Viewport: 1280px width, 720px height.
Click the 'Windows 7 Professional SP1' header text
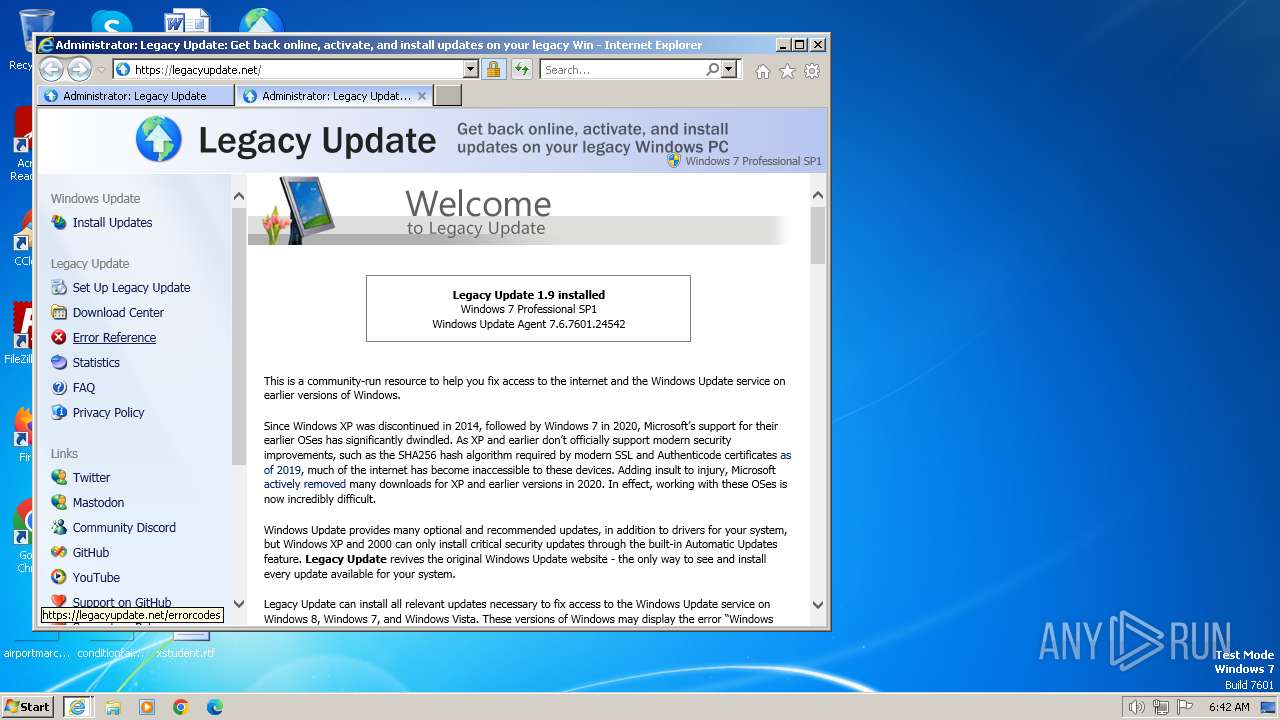(x=753, y=161)
